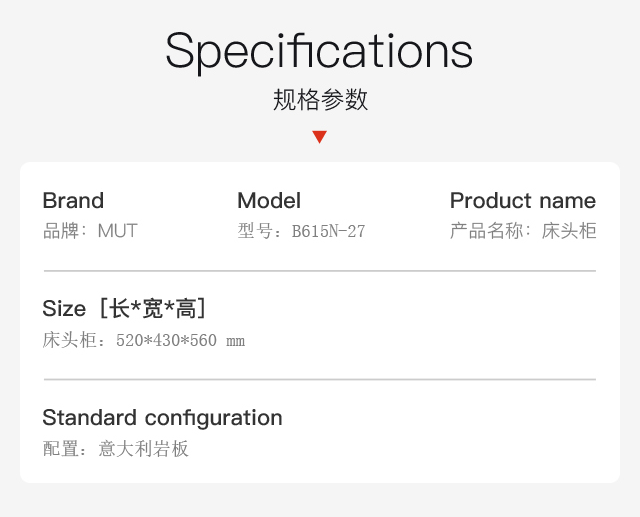
Task: Select model number B615N-27
Action: pos(329,231)
